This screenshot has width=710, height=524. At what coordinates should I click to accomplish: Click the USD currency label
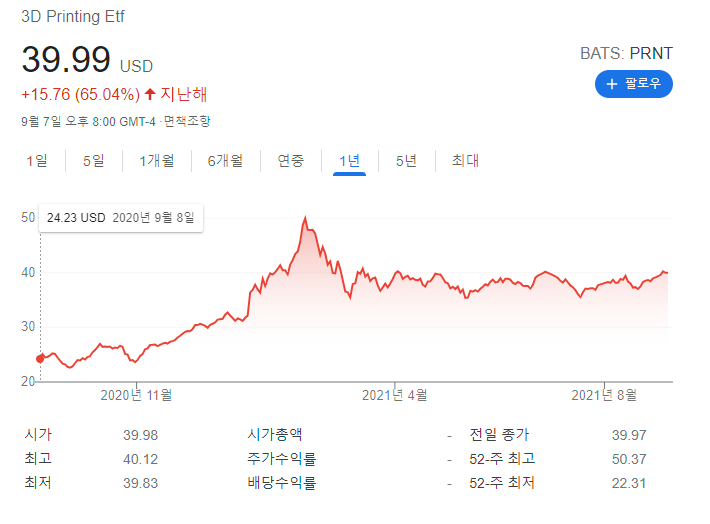point(136,67)
